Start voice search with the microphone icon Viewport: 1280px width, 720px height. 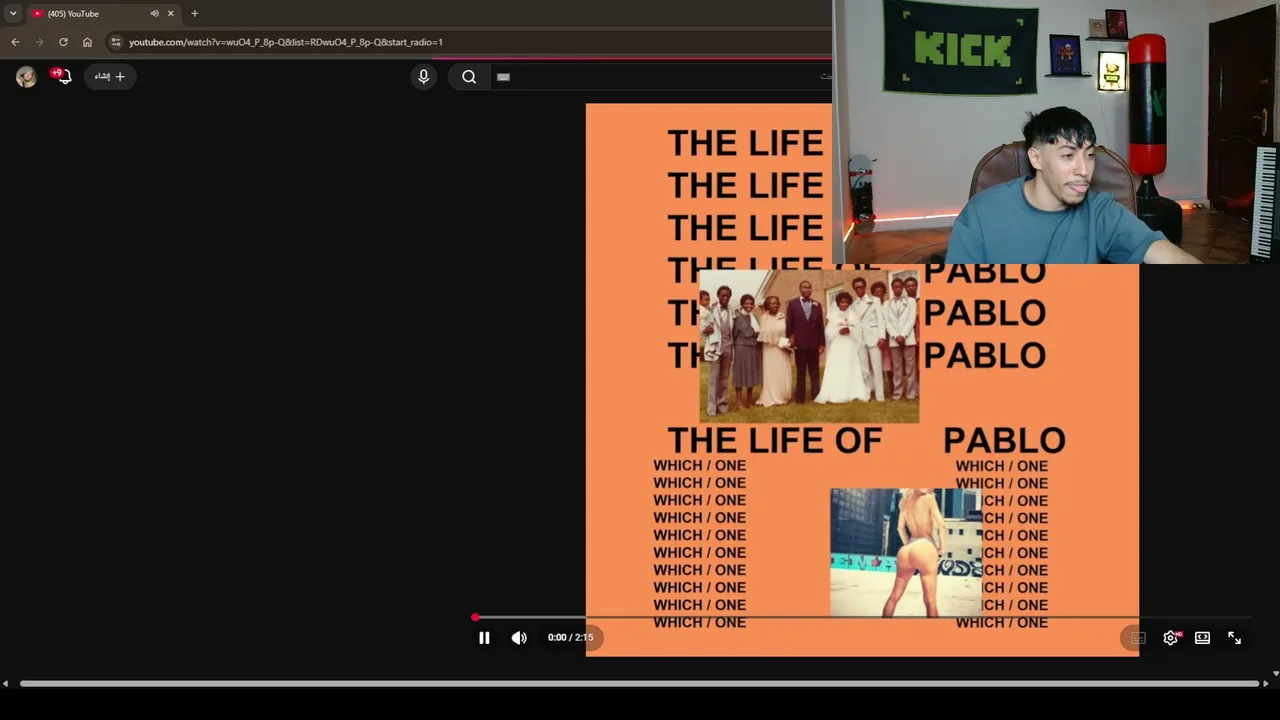(423, 77)
